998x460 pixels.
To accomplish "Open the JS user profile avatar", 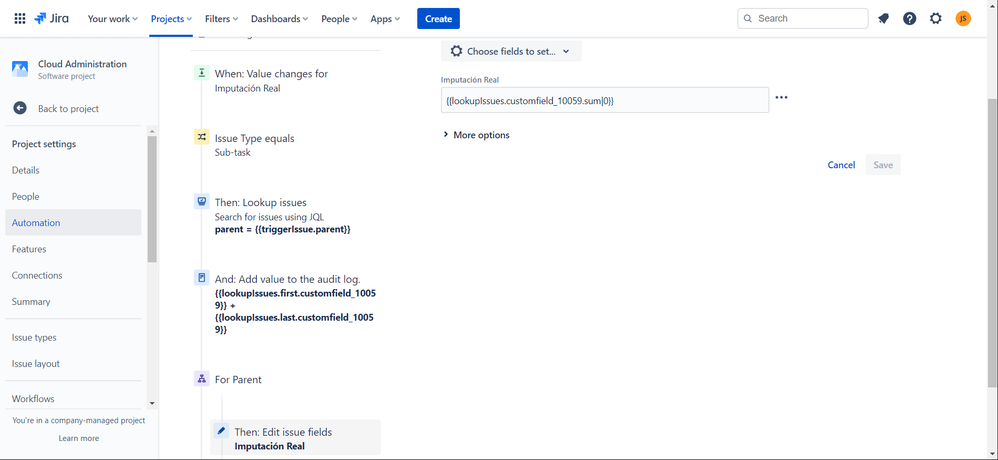I will point(963,18).
